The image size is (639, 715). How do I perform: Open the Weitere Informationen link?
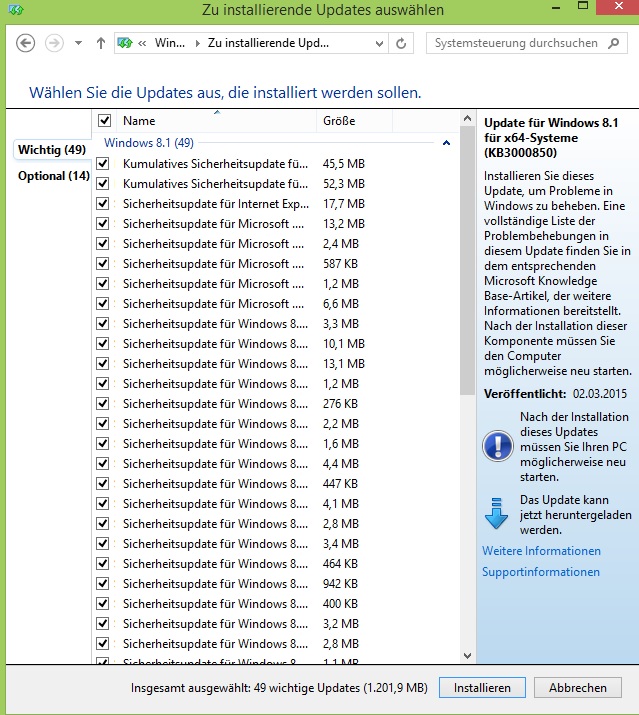541,551
